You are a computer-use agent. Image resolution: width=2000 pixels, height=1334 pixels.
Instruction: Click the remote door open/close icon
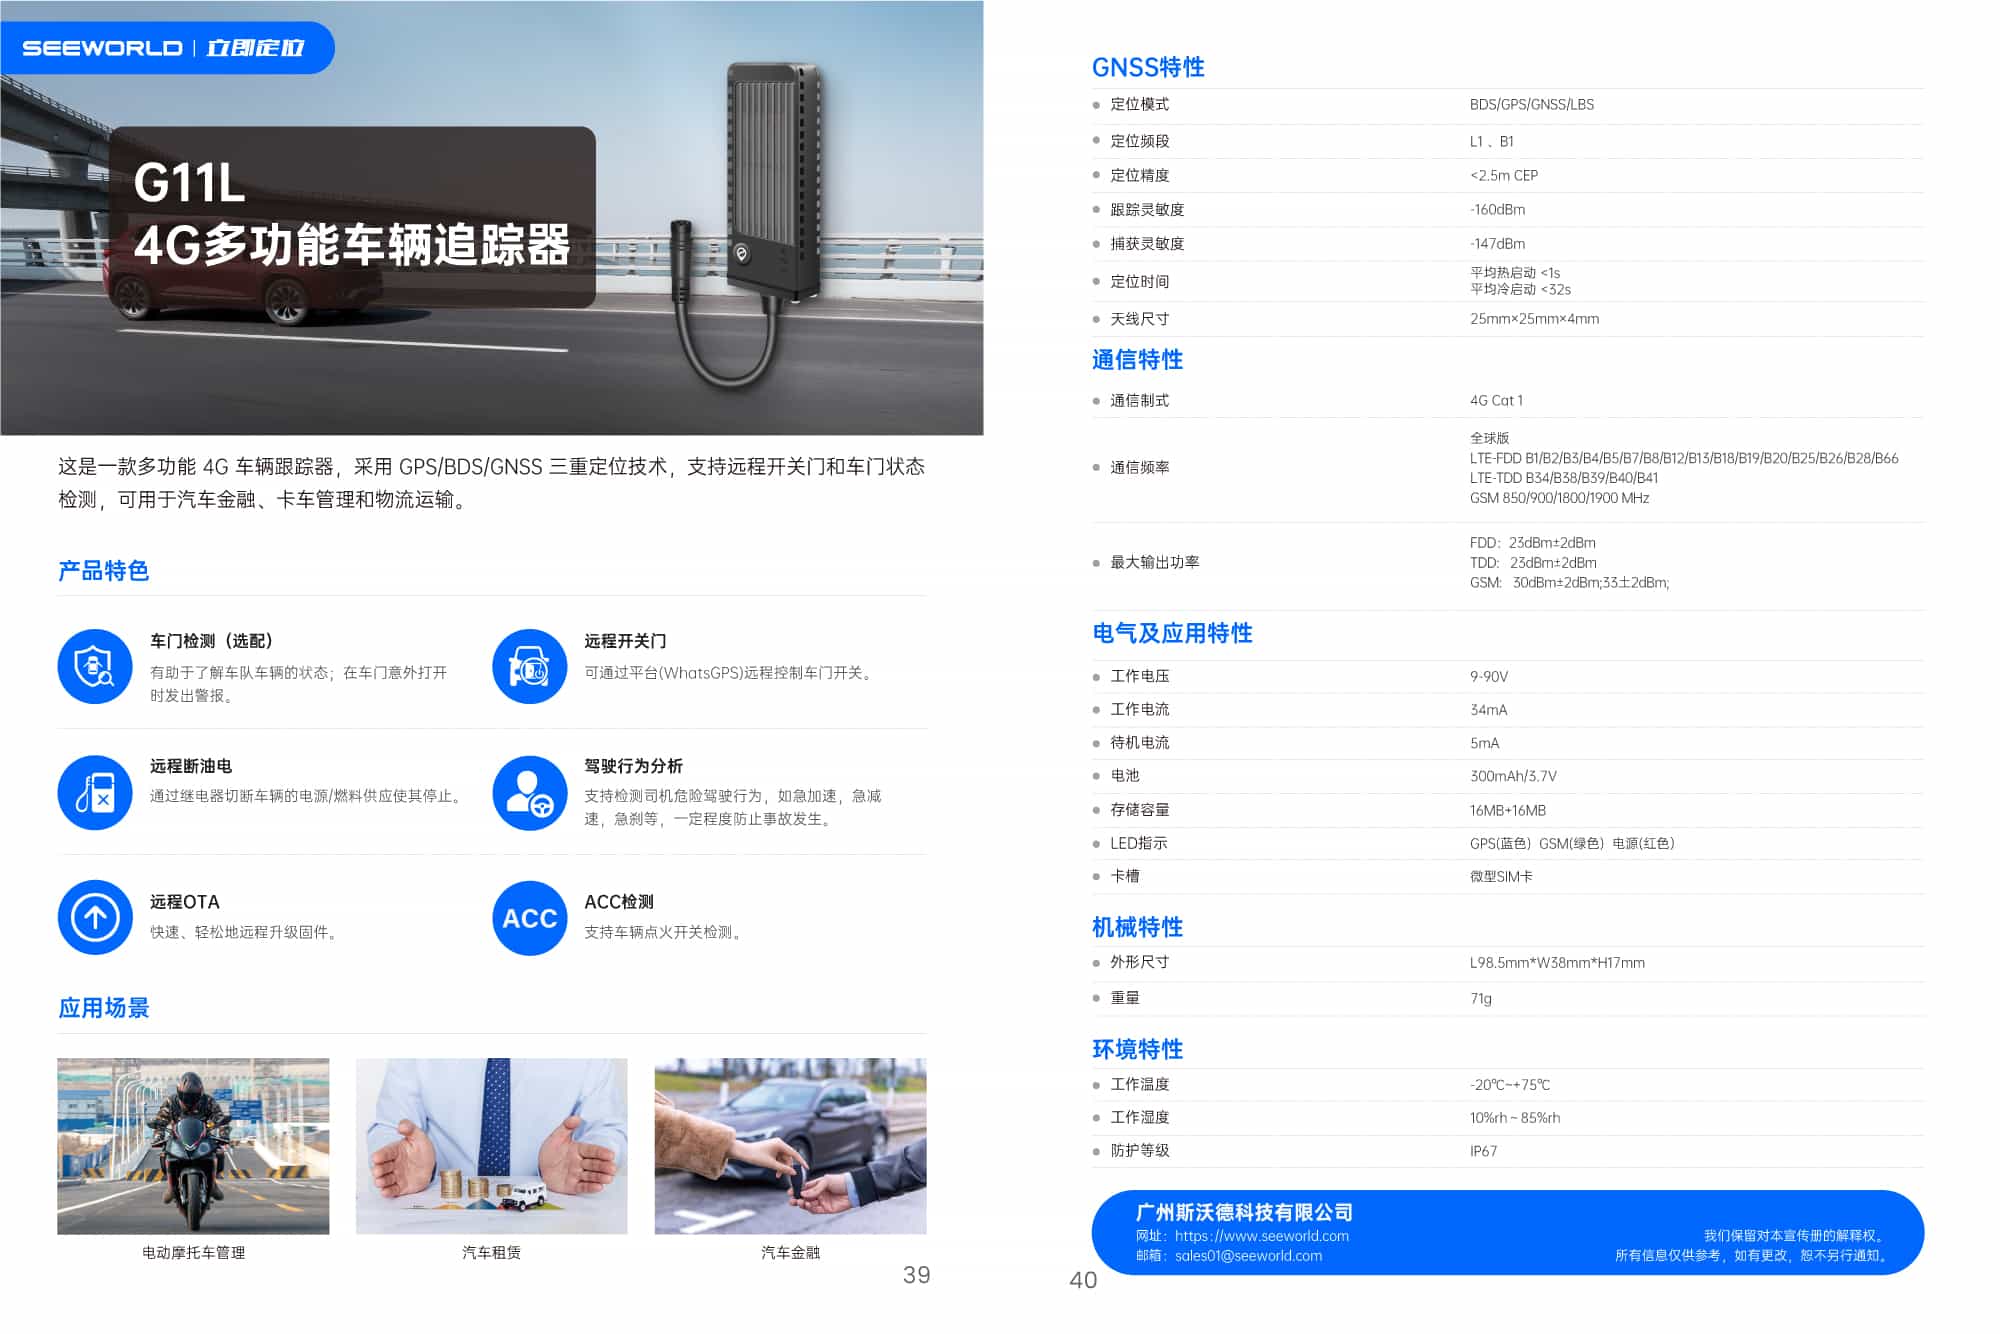(529, 666)
